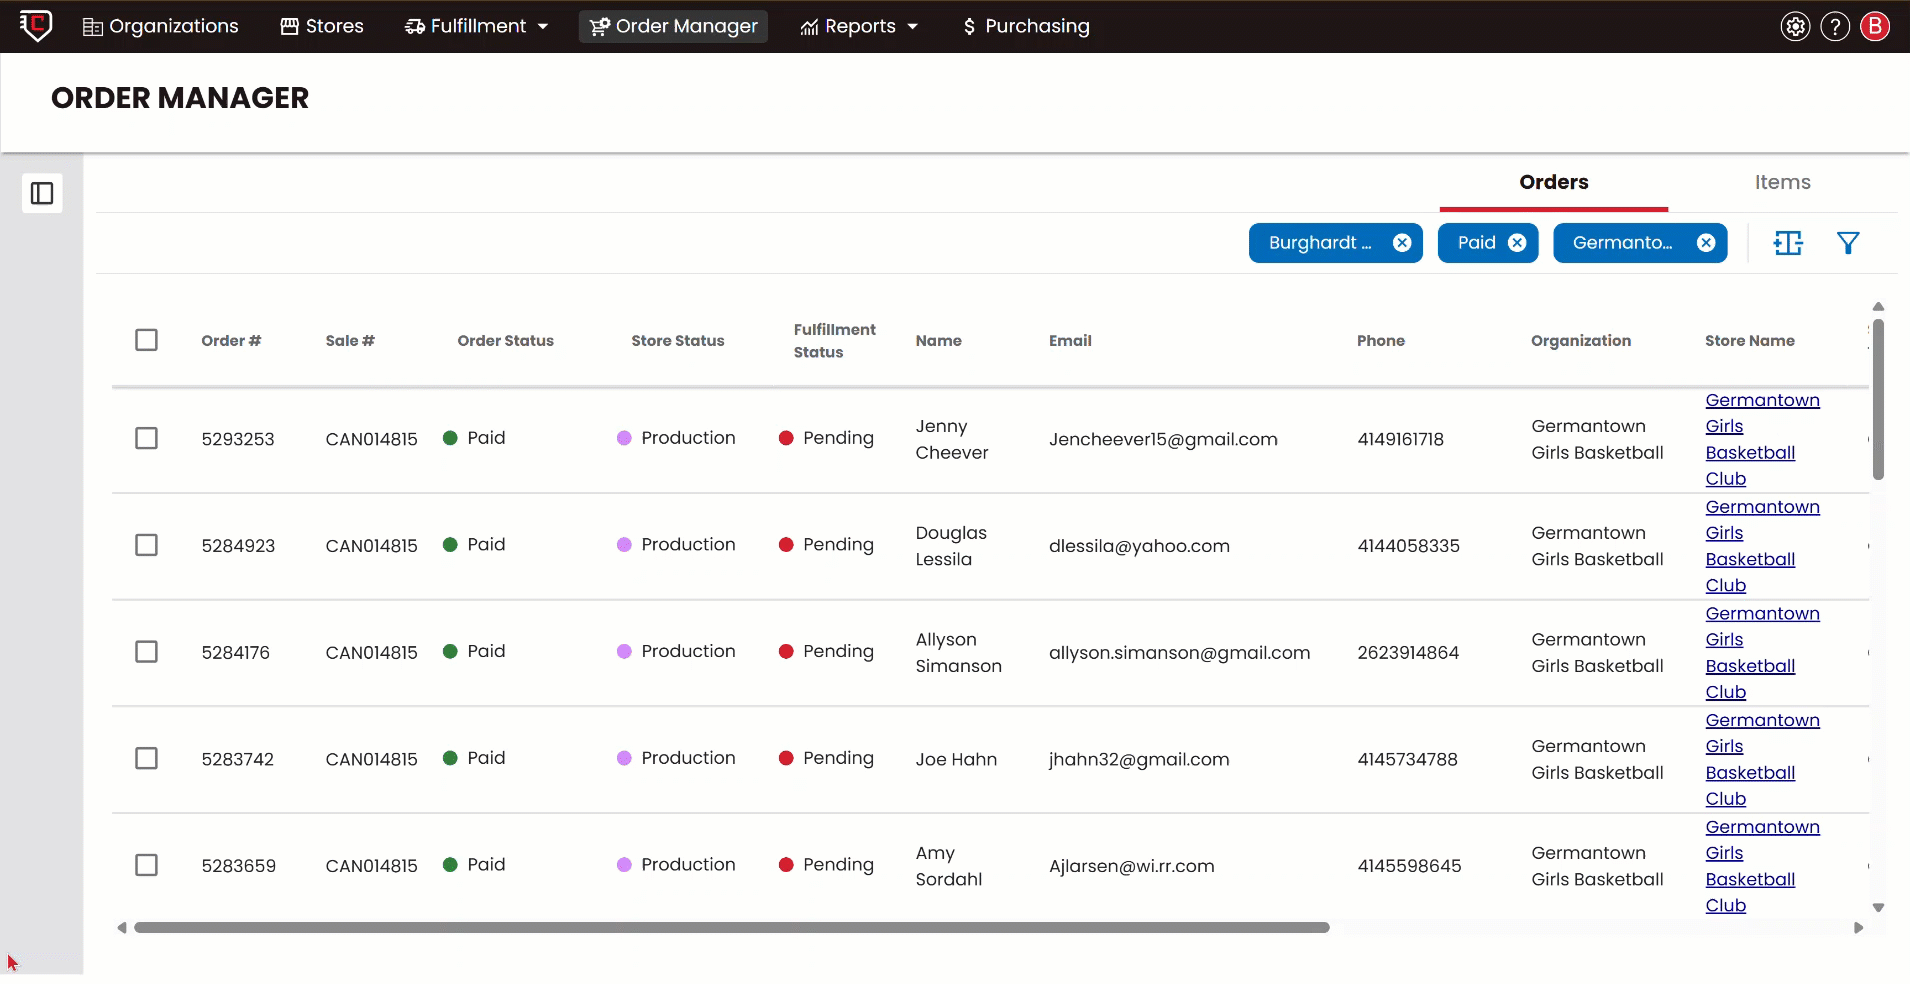Image resolution: width=1910 pixels, height=984 pixels.
Task: Open the user profile B avatar
Action: tap(1875, 26)
